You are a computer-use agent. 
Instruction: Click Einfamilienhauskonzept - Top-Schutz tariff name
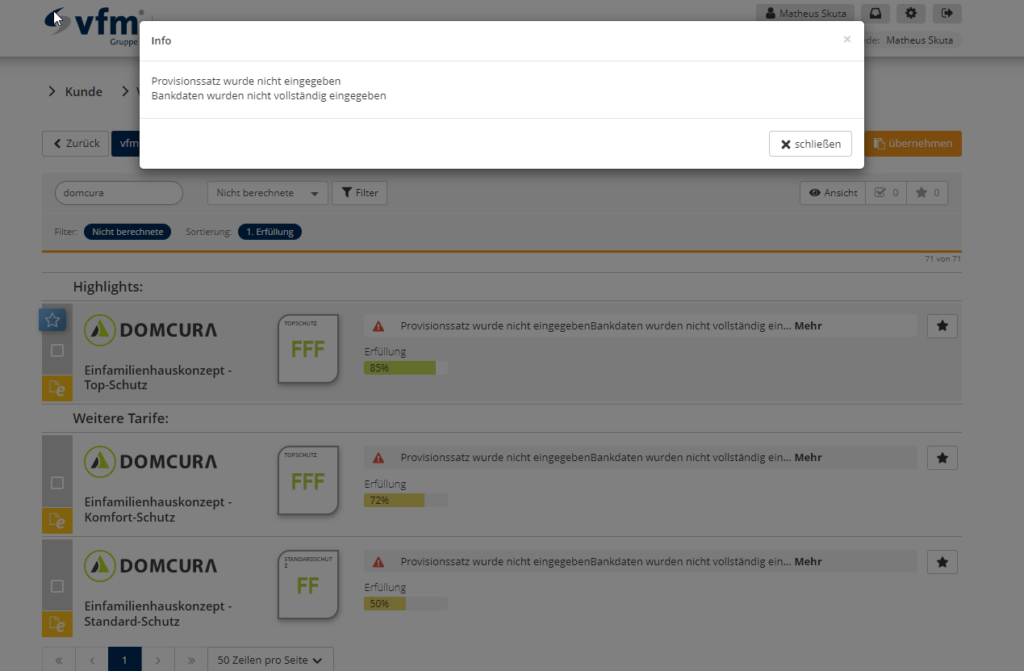click(157, 378)
